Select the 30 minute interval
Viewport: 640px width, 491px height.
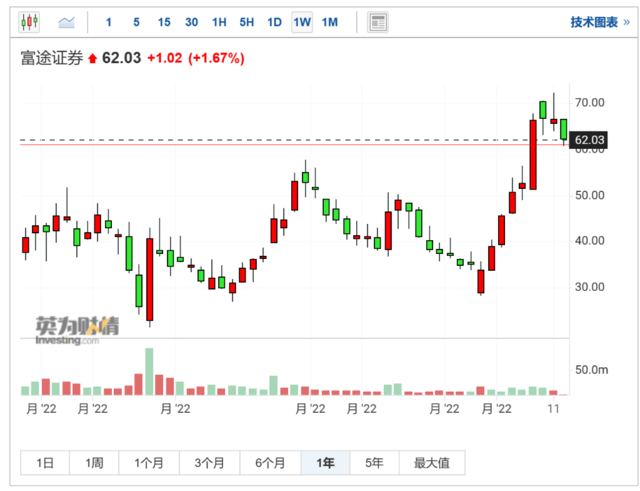[191, 22]
